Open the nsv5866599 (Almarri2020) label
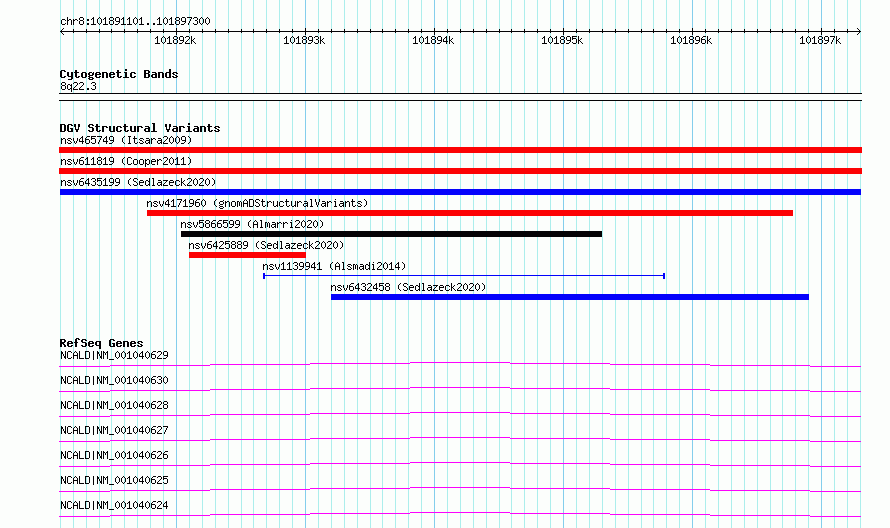The height and width of the screenshot is (528, 890). point(252,224)
